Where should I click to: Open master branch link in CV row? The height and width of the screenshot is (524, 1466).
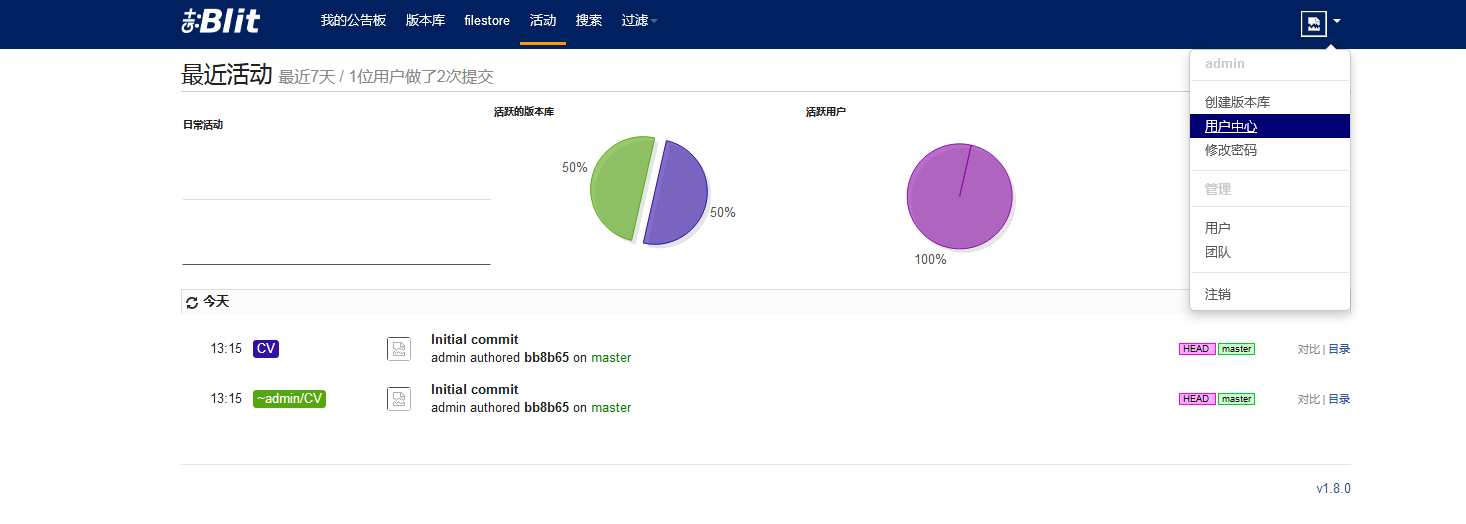click(x=611, y=357)
